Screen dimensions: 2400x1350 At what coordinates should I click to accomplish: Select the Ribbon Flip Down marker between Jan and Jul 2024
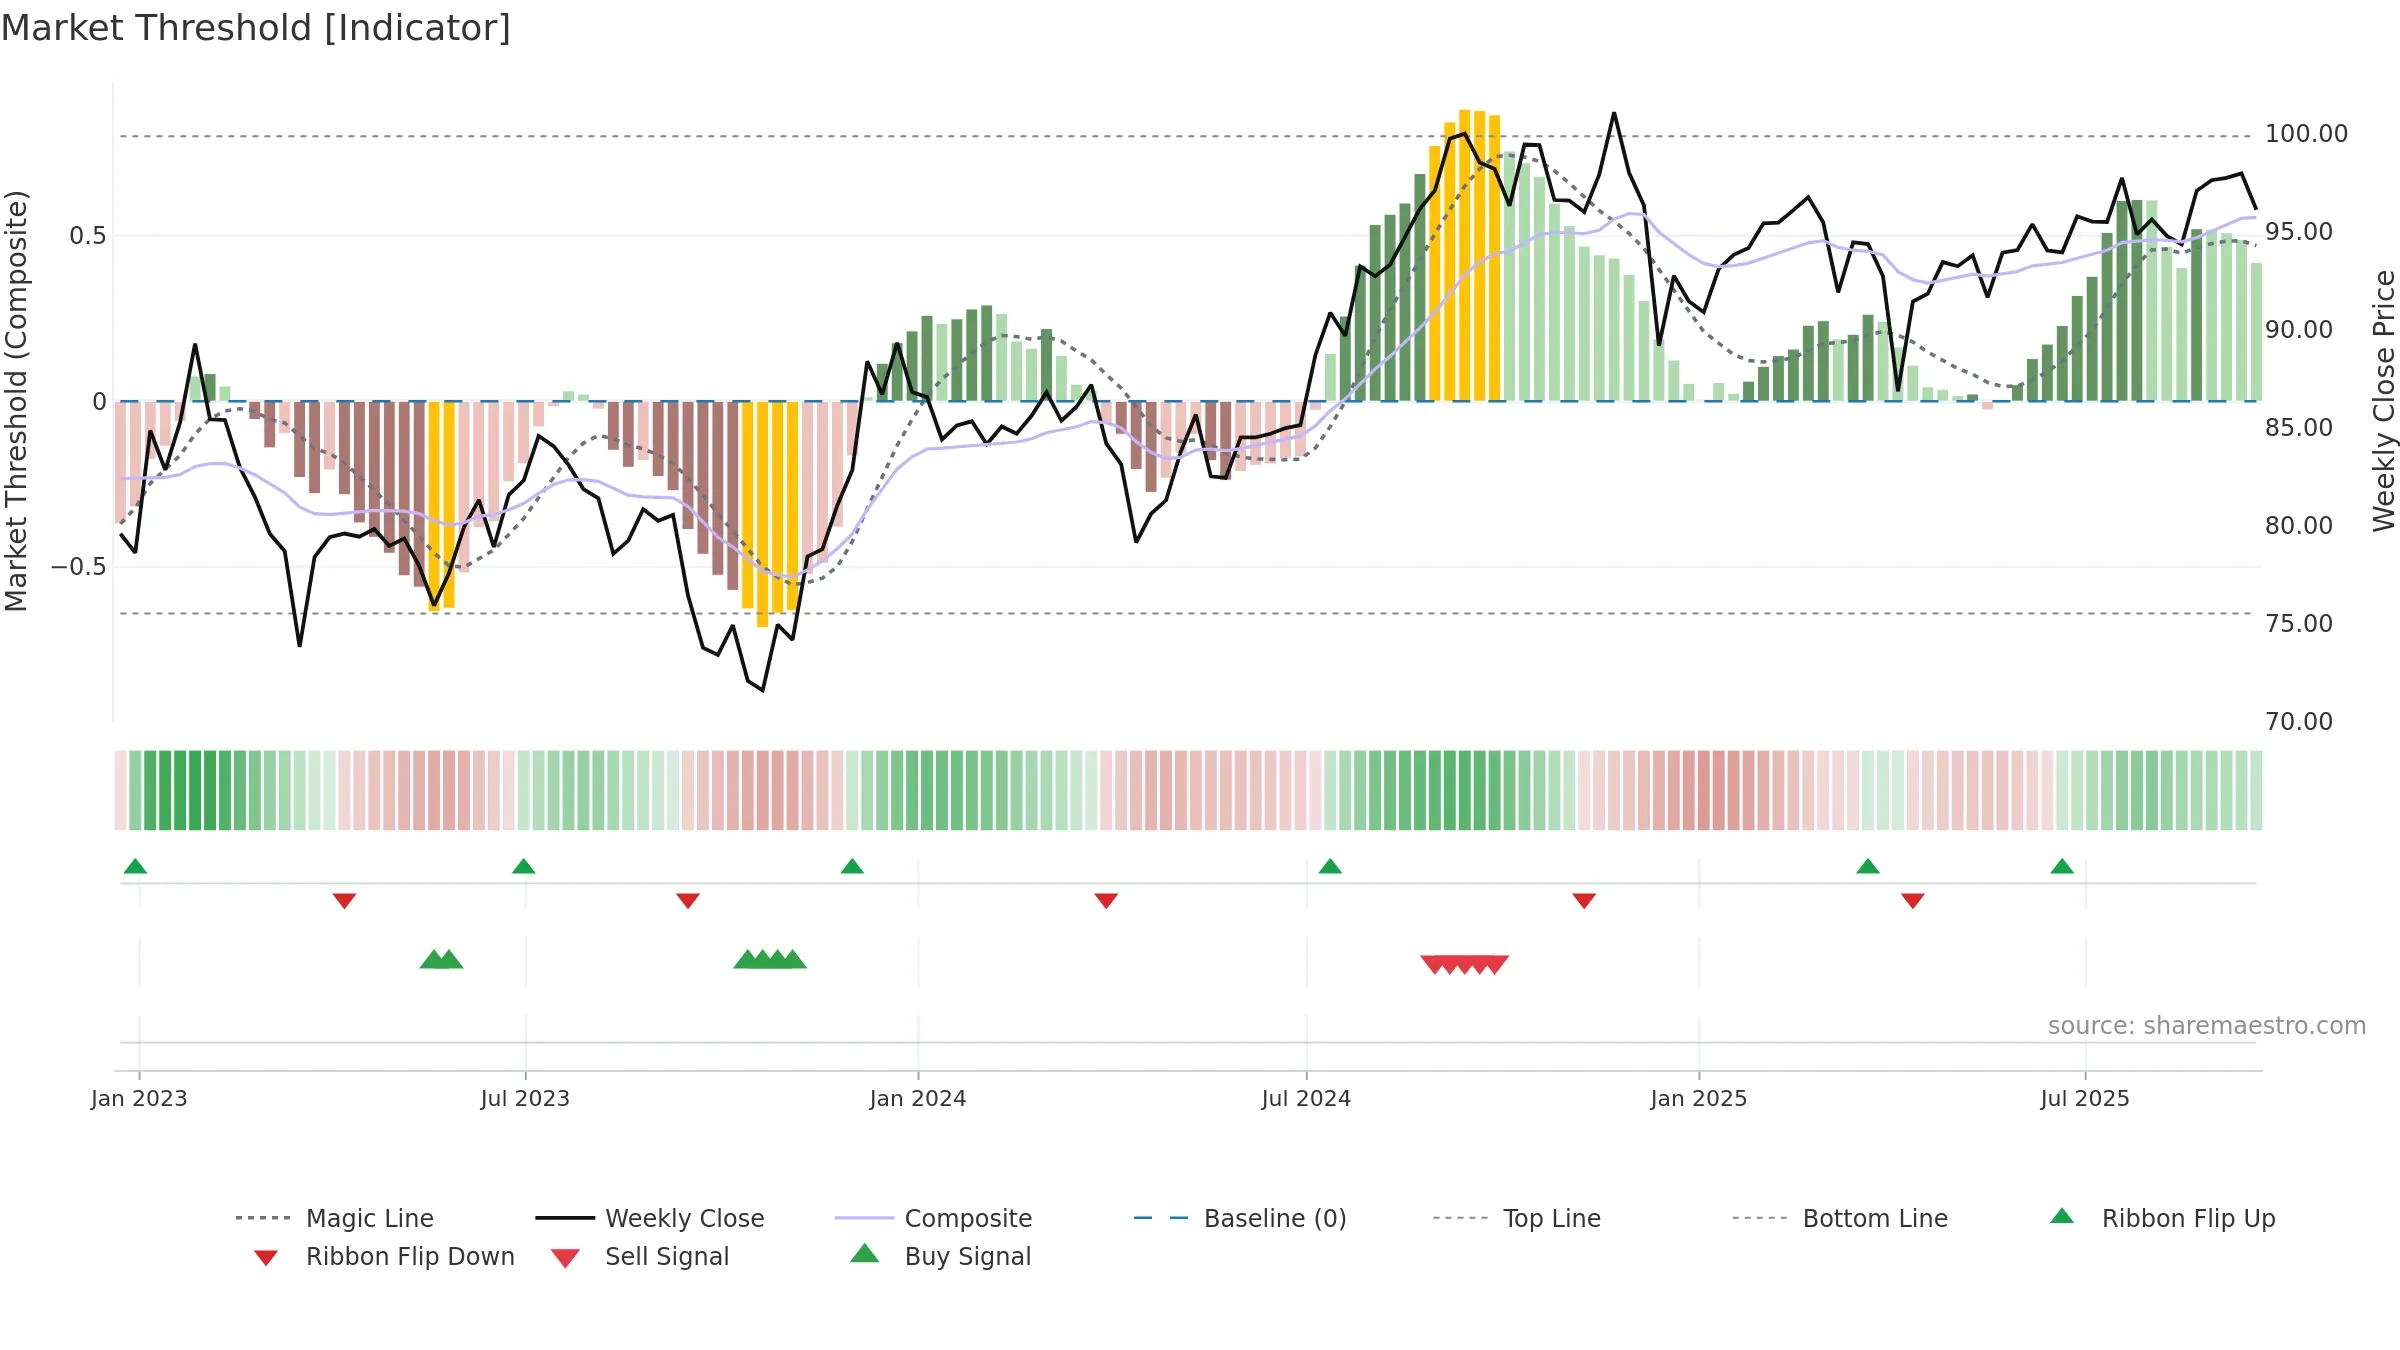pos(1106,901)
